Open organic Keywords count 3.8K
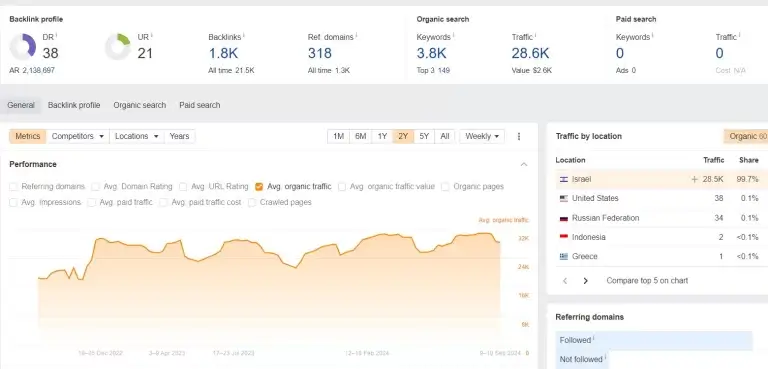Screen dimensions: 768x369 point(432,53)
